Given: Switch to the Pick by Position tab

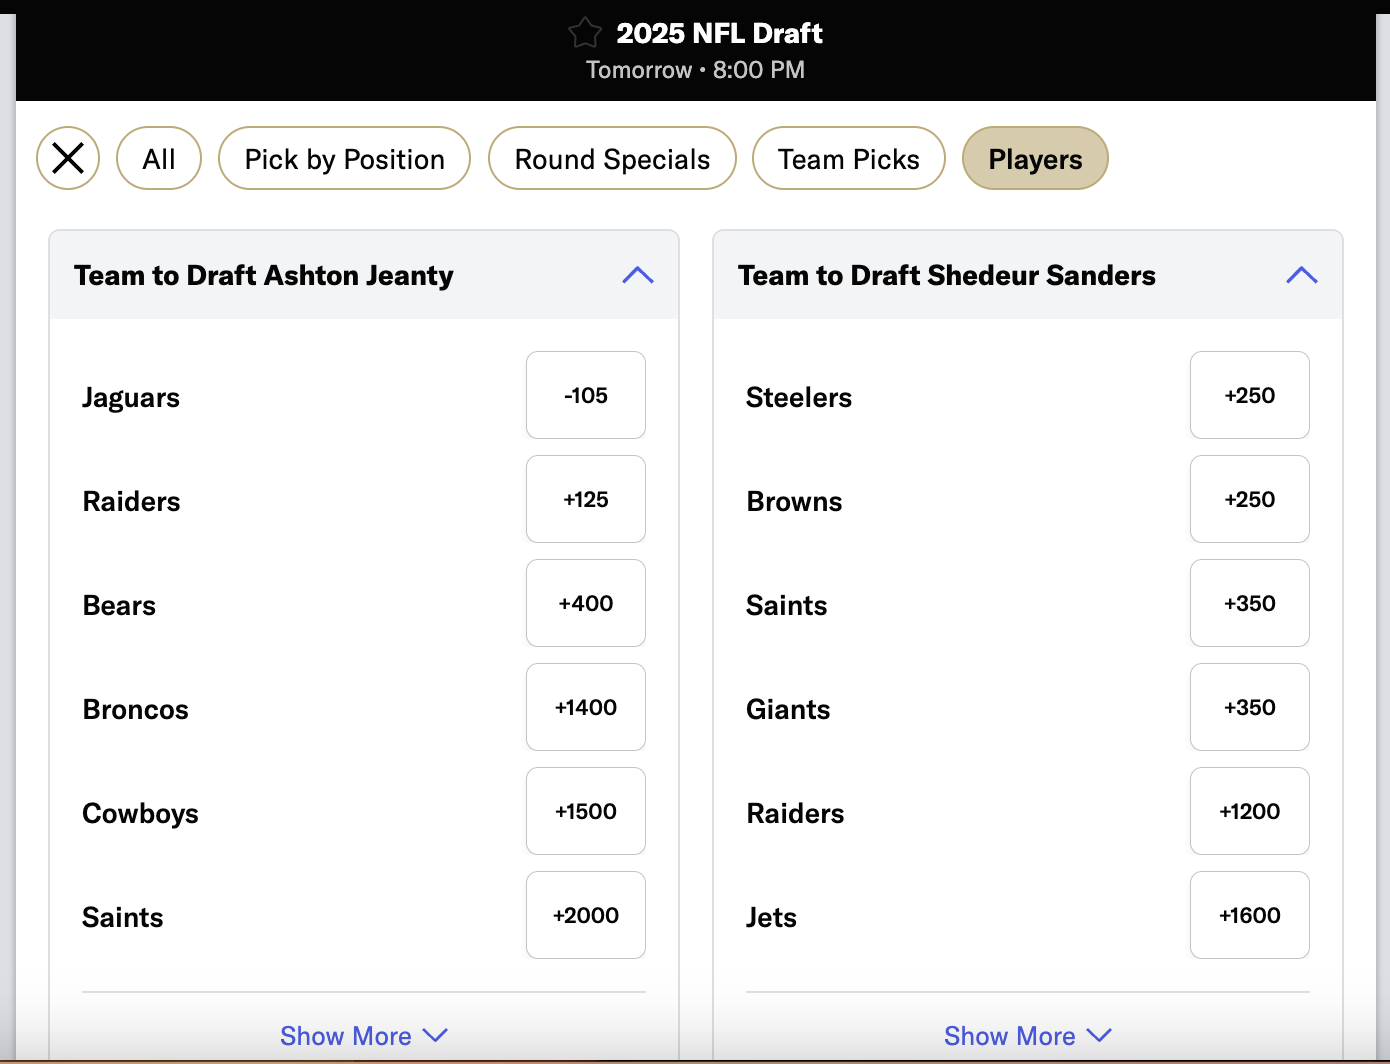Looking at the screenshot, I should pos(344,158).
